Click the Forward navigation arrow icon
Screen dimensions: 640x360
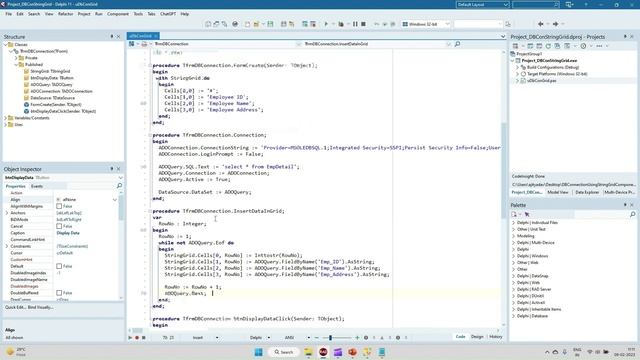[x=556, y=24]
